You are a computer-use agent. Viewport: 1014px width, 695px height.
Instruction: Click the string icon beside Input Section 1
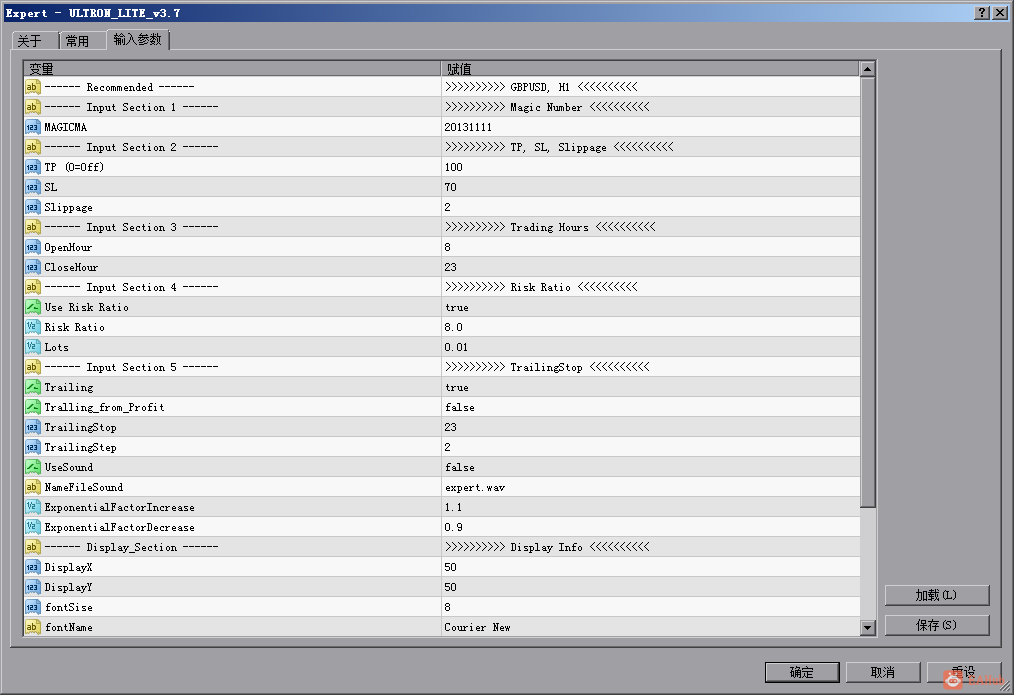pyautogui.click(x=32, y=107)
